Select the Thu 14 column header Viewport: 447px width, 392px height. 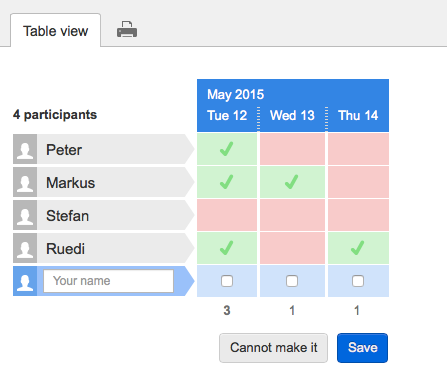click(358, 116)
